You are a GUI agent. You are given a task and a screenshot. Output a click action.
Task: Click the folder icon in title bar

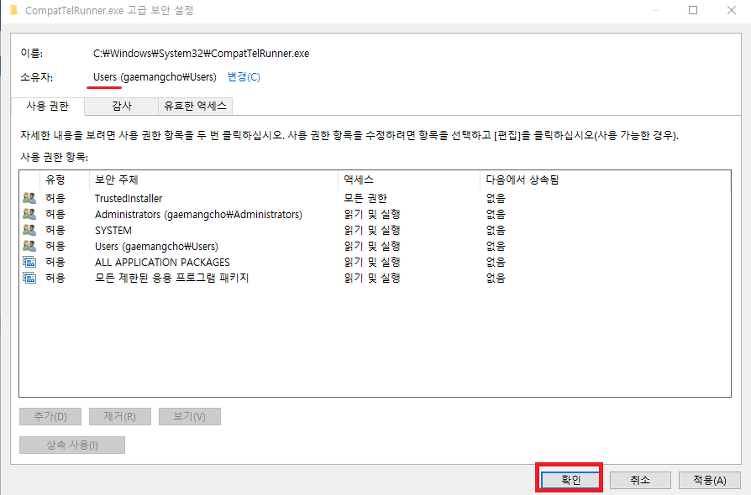(12, 9)
